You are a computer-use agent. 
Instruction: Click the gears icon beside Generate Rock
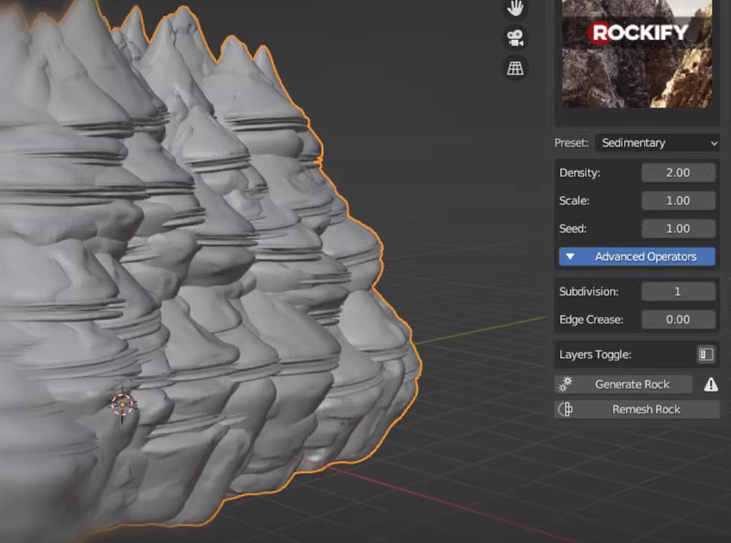[565, 384]
